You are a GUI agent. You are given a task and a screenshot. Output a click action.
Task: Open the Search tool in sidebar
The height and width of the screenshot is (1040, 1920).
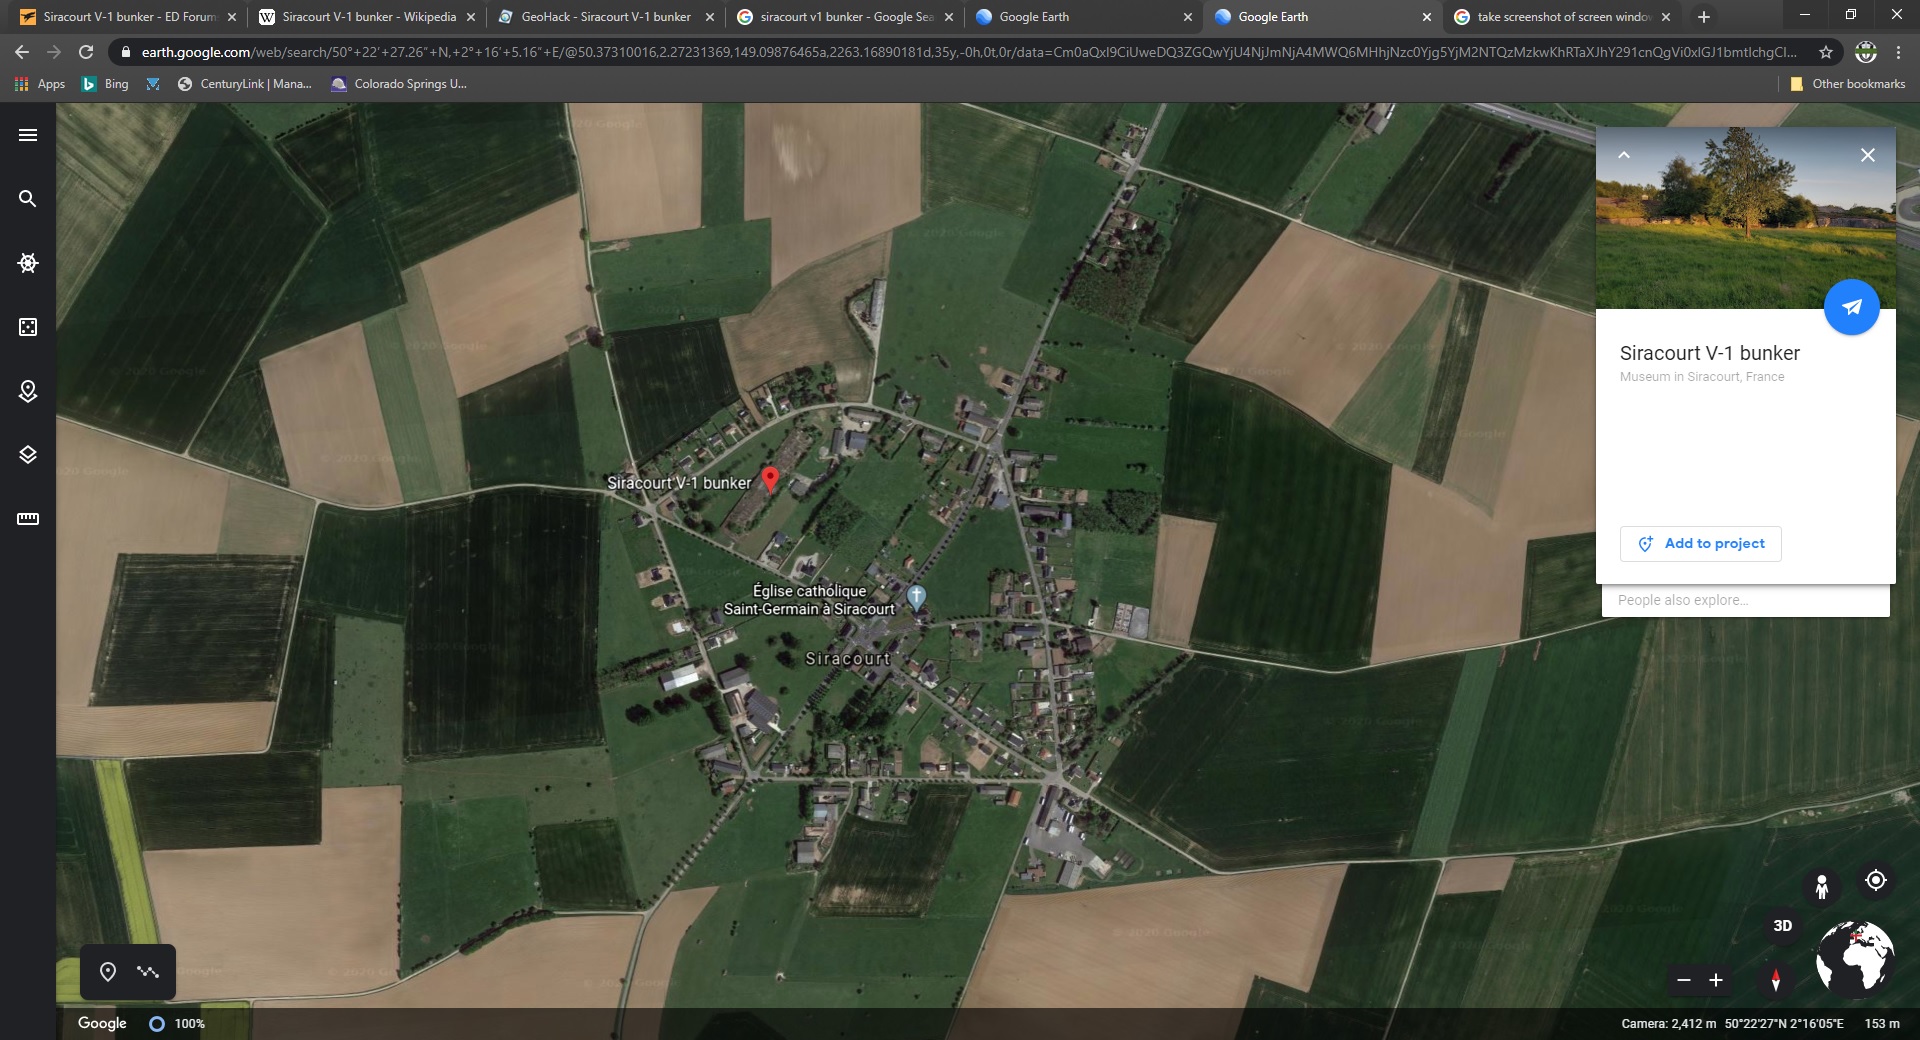click(28, 199)
